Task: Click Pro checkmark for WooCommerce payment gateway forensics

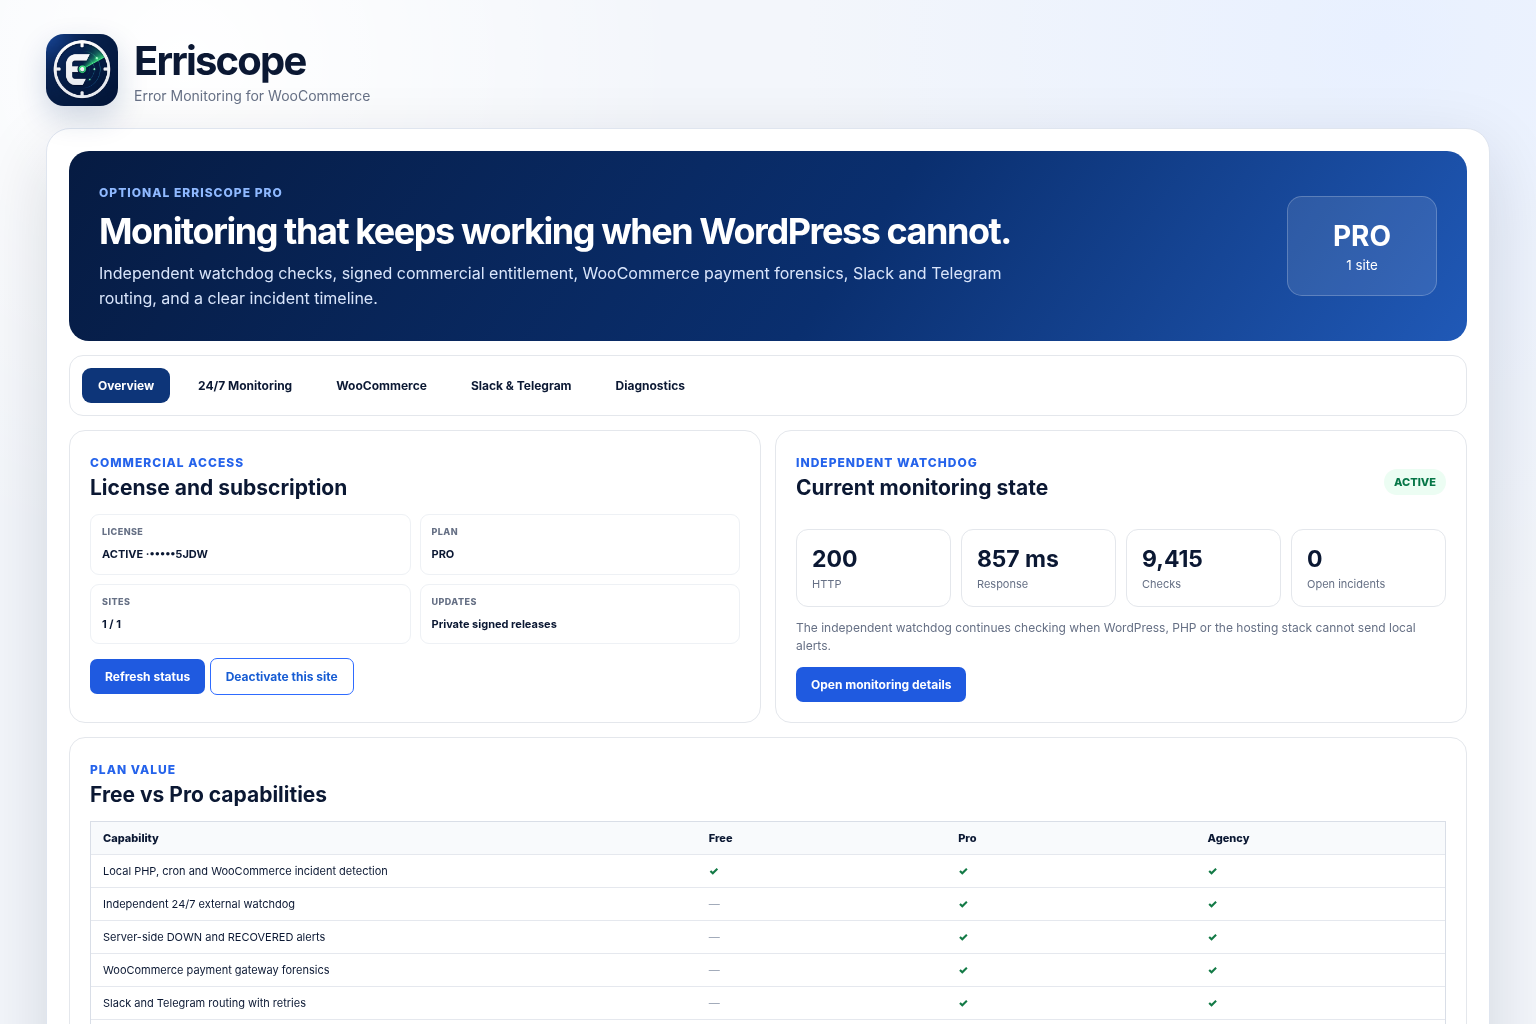Action: [963, 970]
